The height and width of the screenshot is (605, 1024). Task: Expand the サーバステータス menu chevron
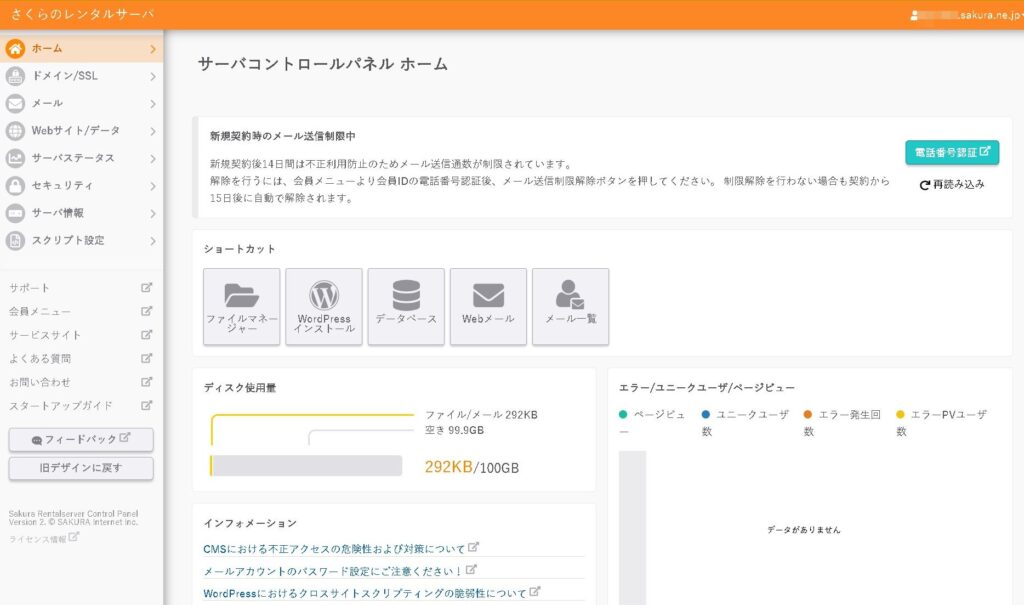click(x=153, y=159)
